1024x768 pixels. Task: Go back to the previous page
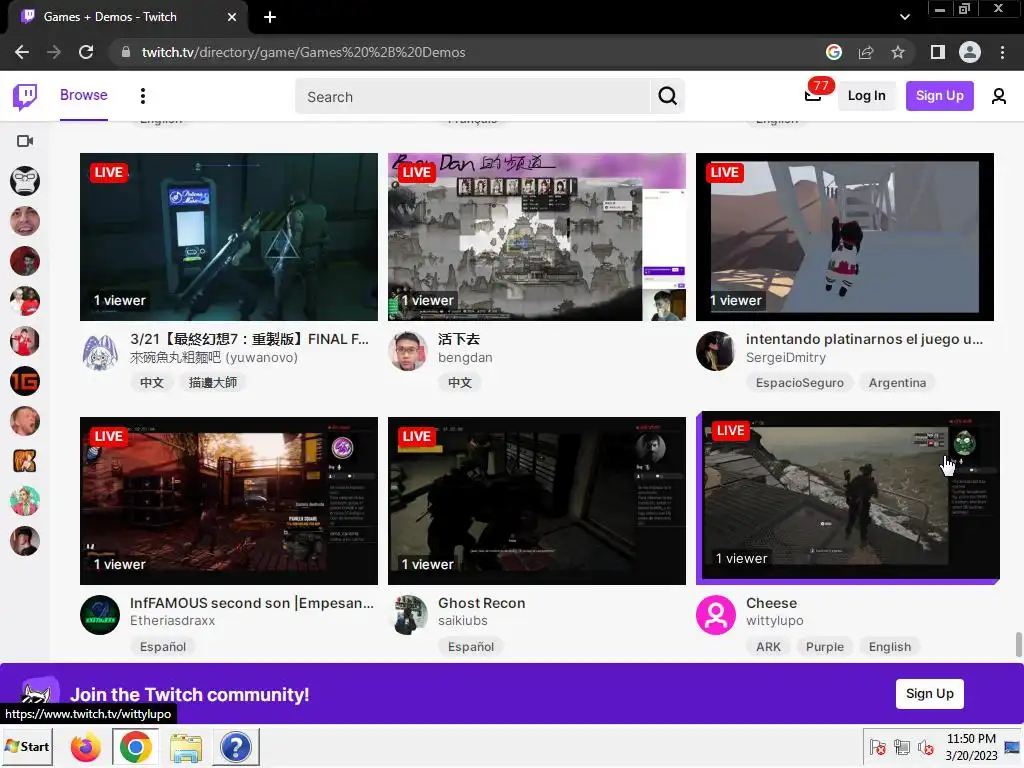point(22,52)
